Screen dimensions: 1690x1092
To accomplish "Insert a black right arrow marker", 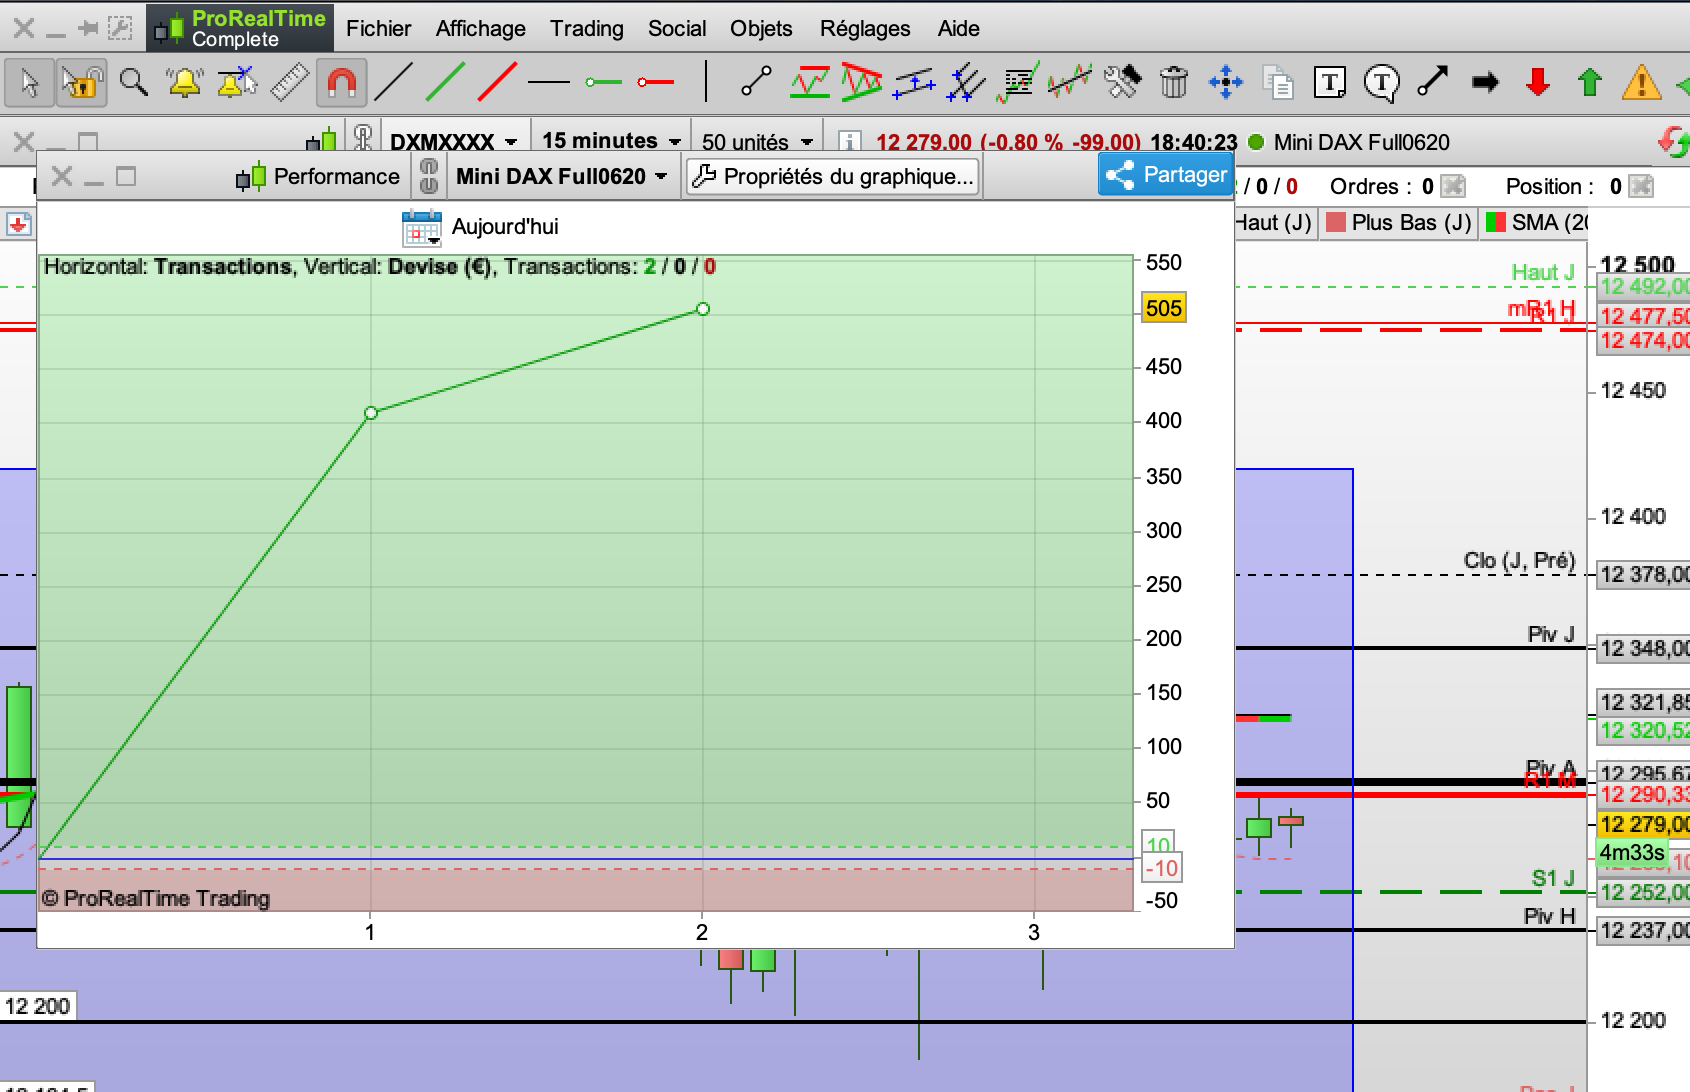I will [1486, 82].
